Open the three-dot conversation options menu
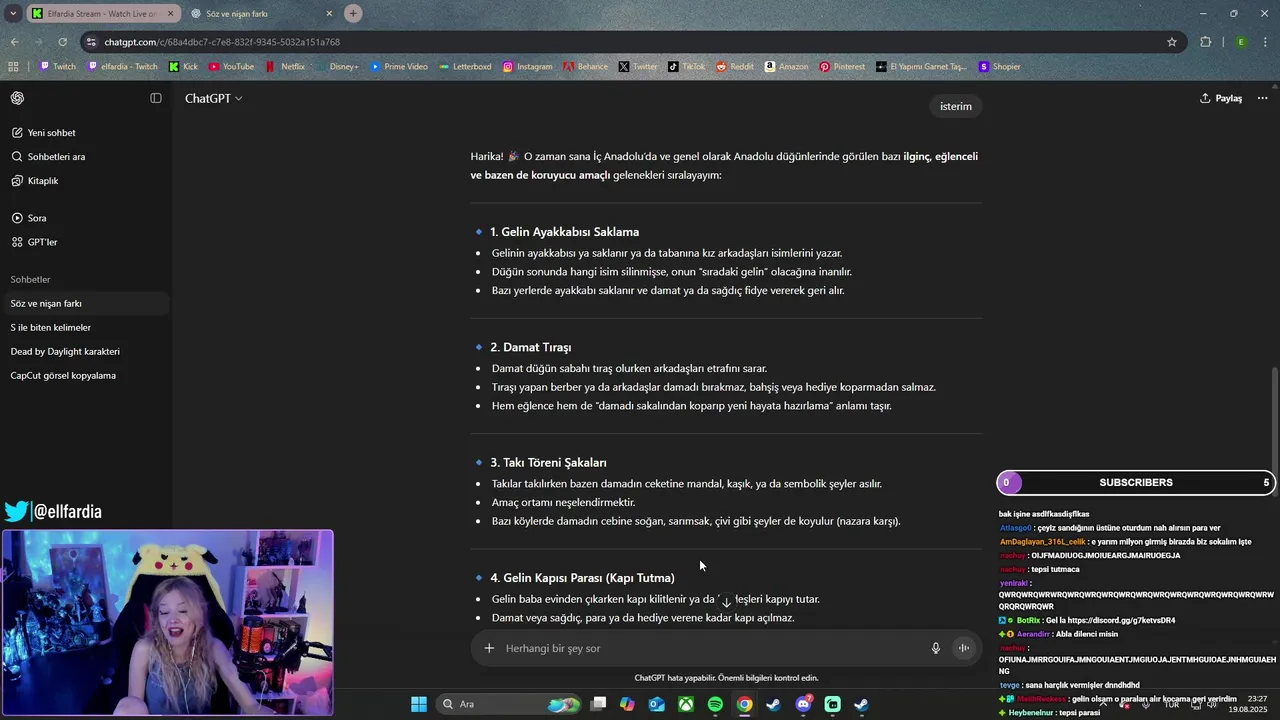The image size is (1280, 720). pyautogui.click(x=1262, y=98)
